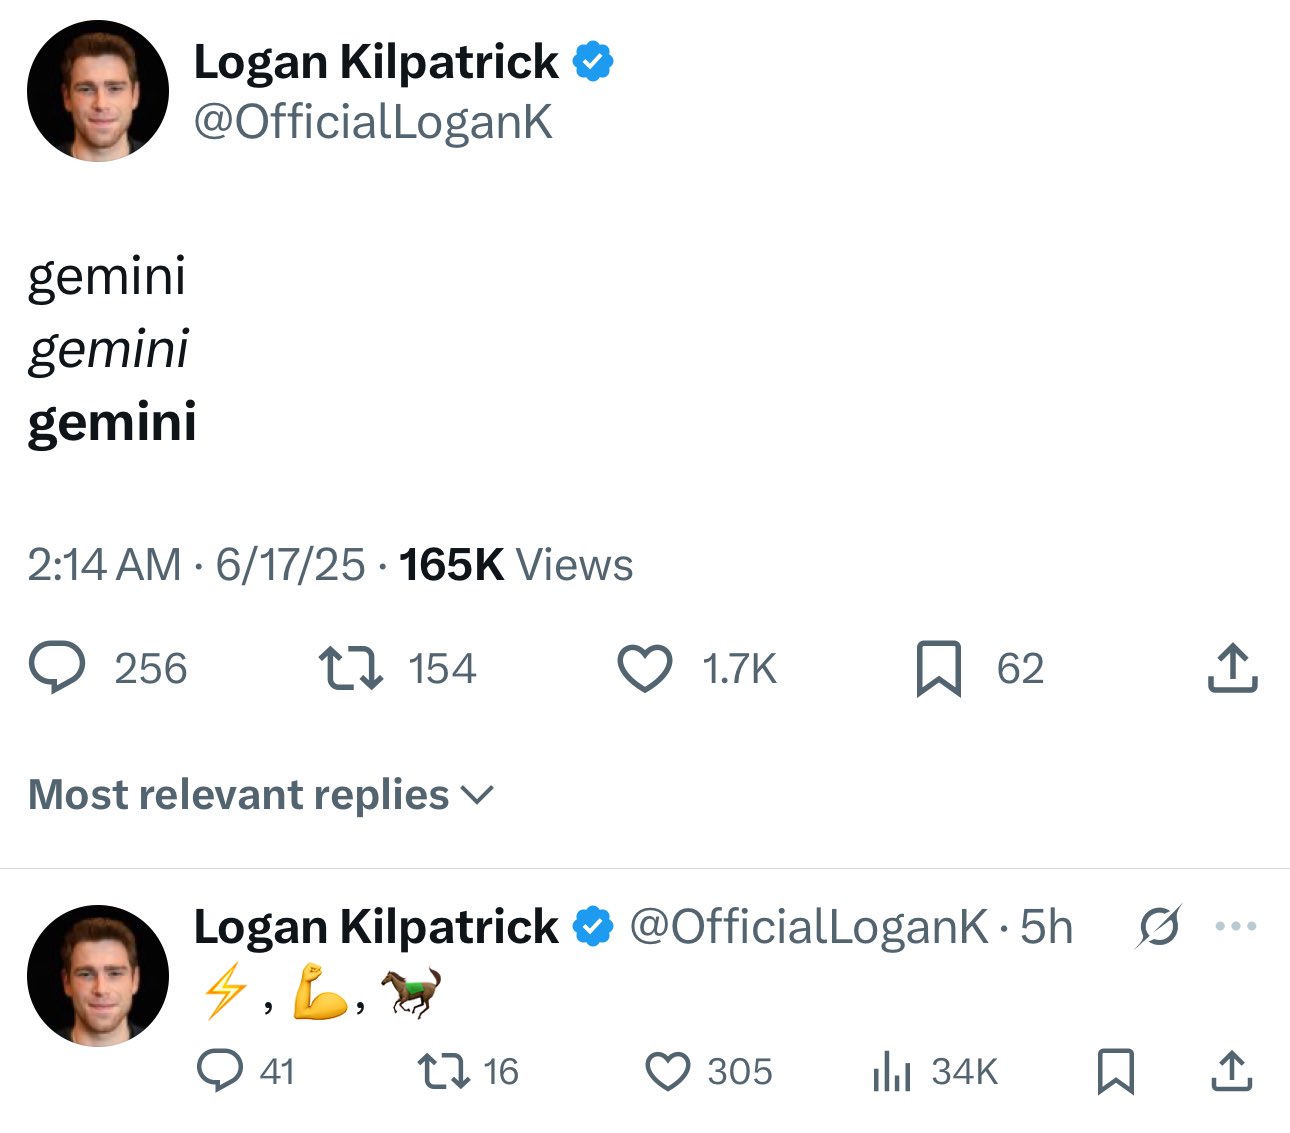Like the emoji reply with 305 likes
The height and width of the screenshot is (1133, 1290).
coord(667,1071)
